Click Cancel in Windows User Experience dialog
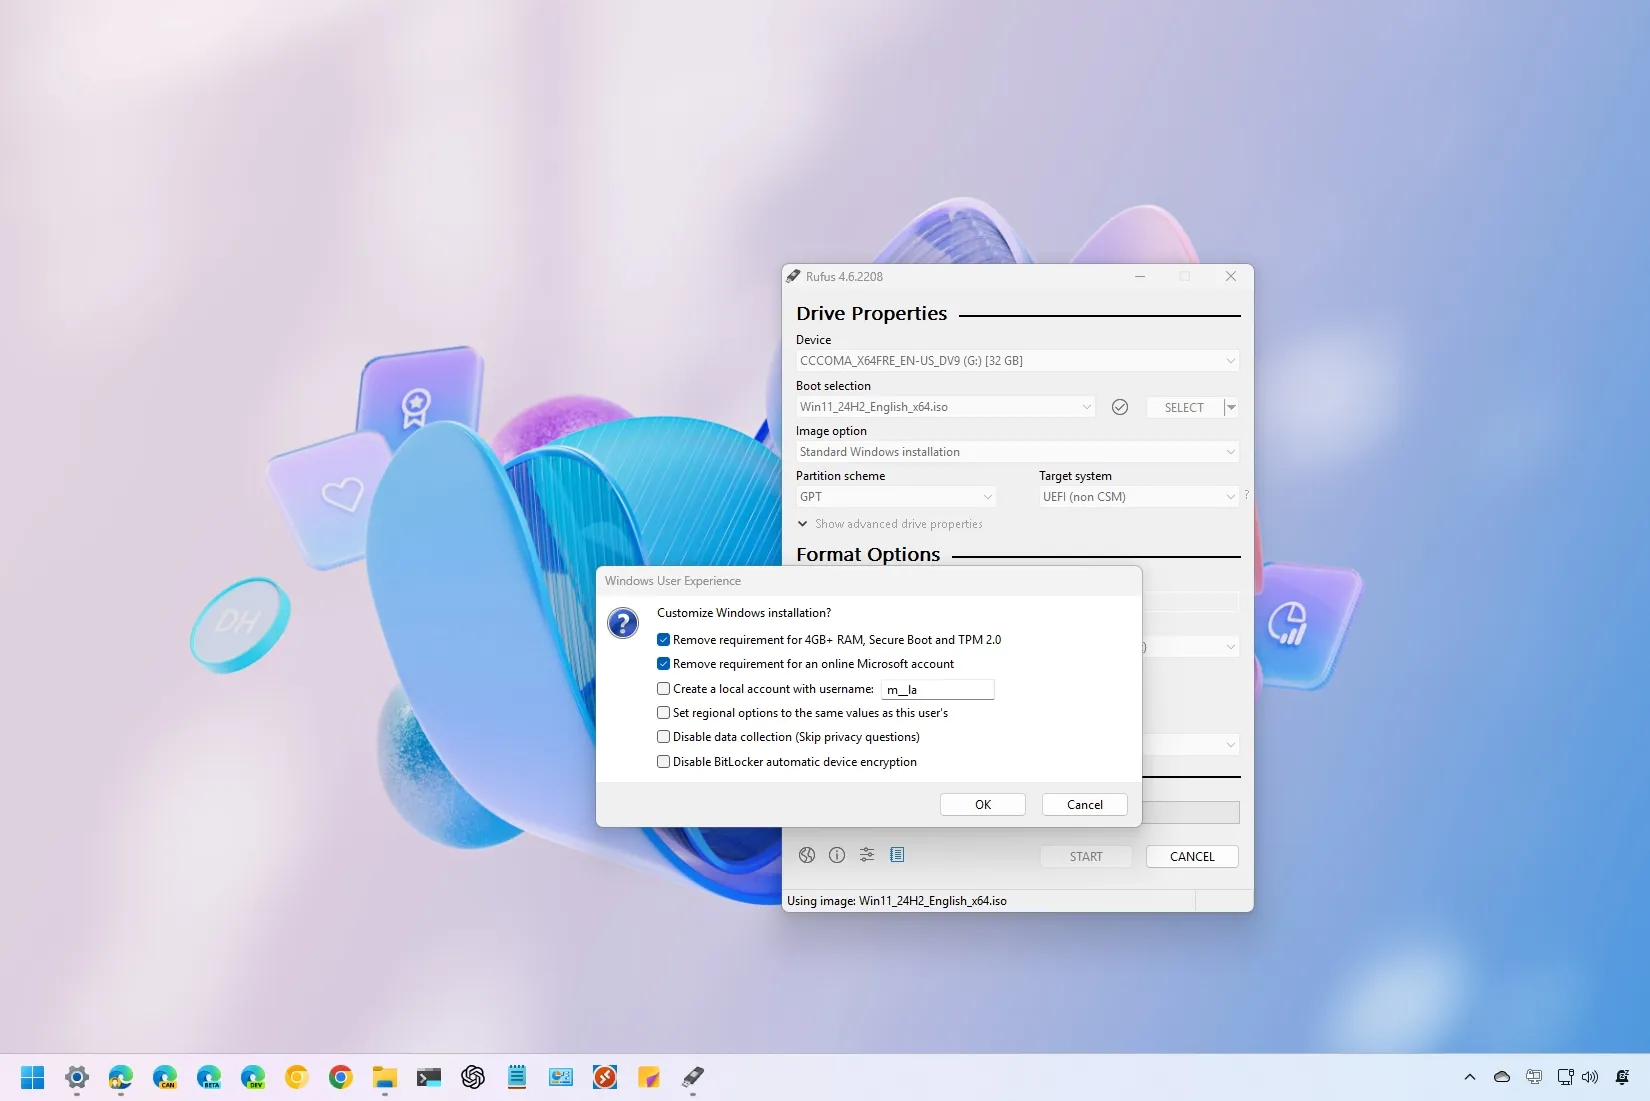 [1085, 805]
